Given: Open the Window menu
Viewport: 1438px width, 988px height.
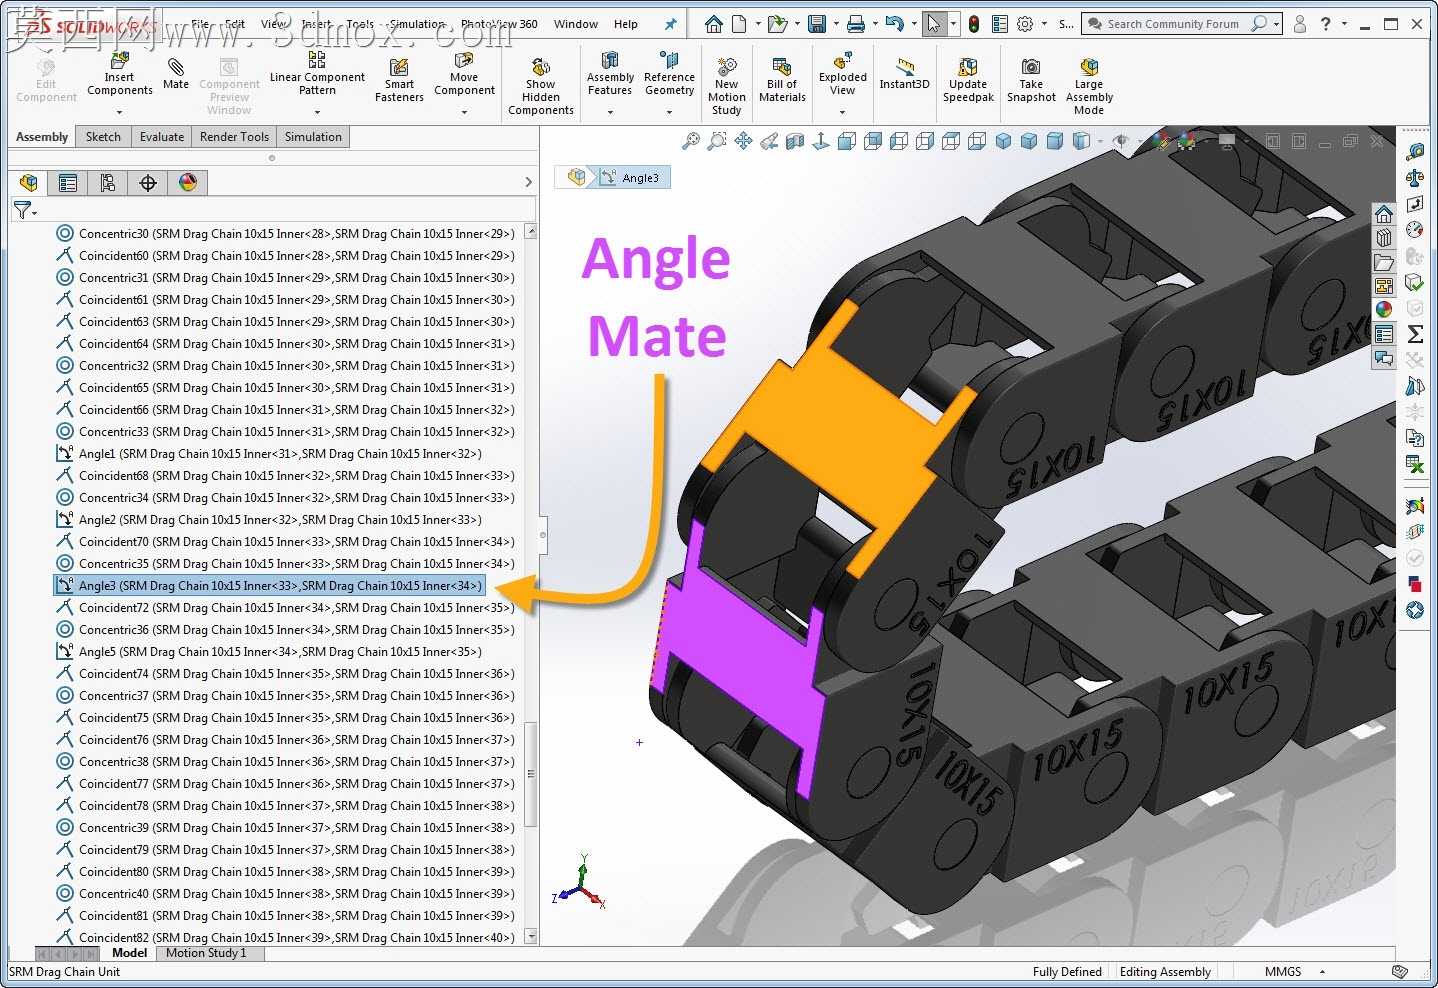Looking at the screenshot, I should 576,24.
